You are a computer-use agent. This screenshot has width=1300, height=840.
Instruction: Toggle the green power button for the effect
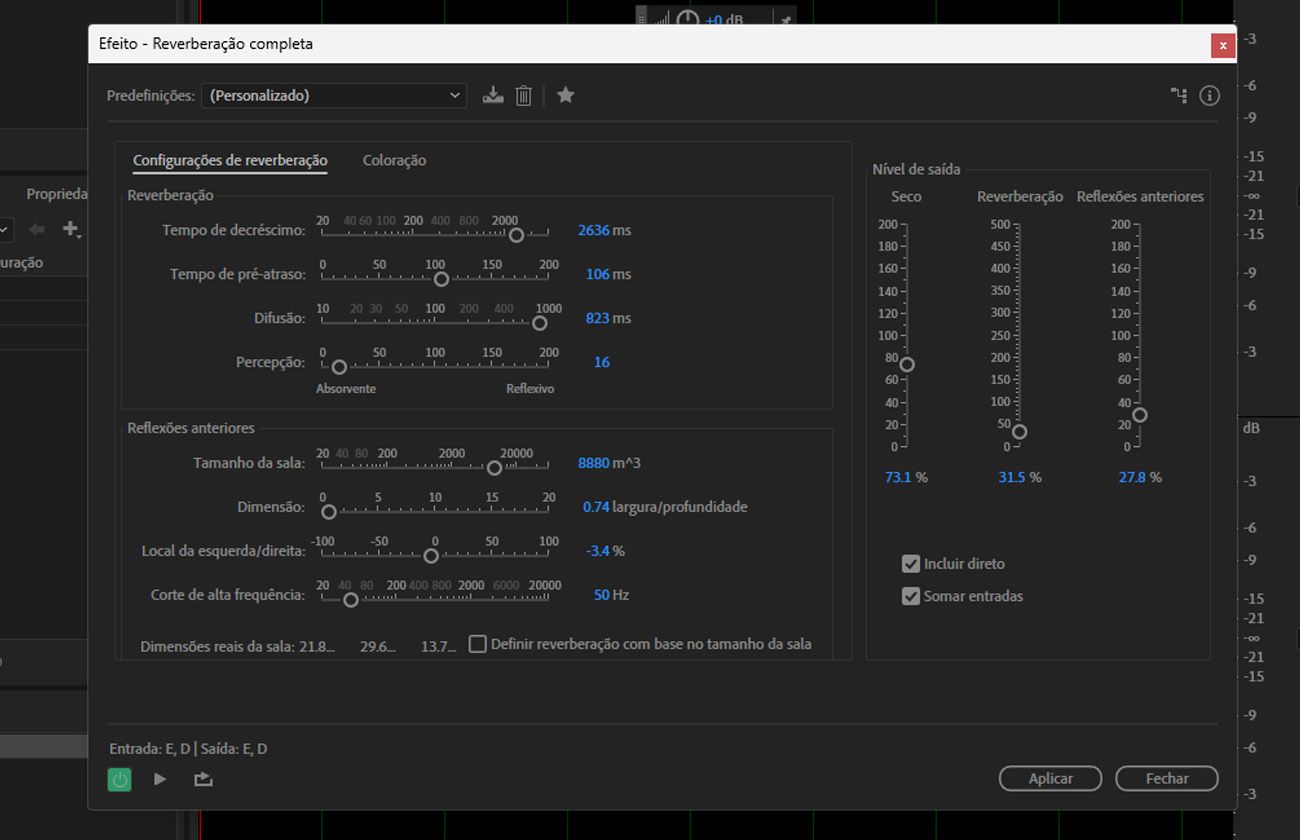(119, 778)
